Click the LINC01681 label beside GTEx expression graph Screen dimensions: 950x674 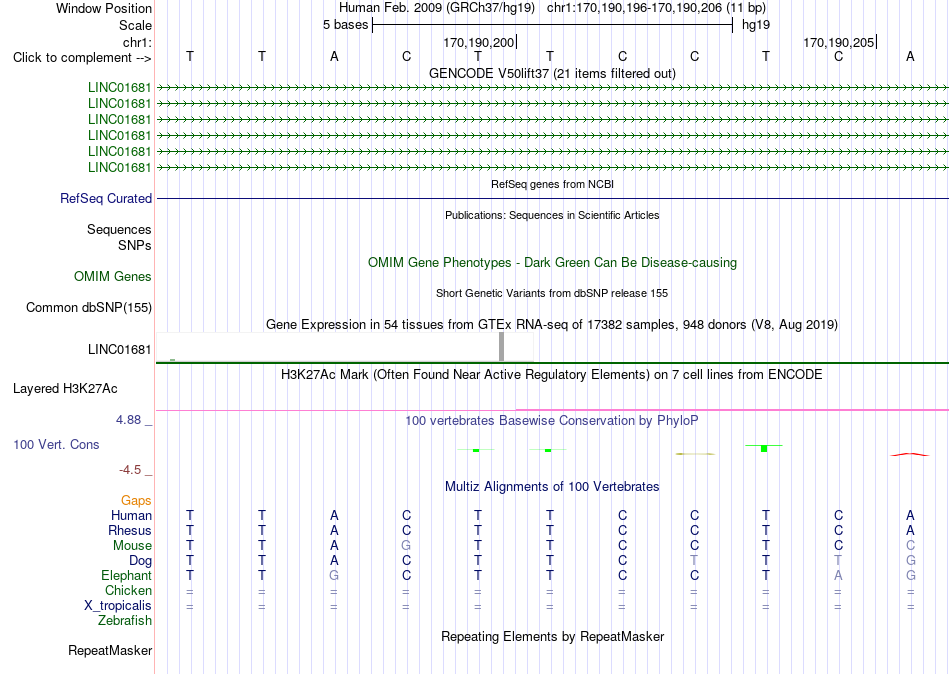point(119,349)
